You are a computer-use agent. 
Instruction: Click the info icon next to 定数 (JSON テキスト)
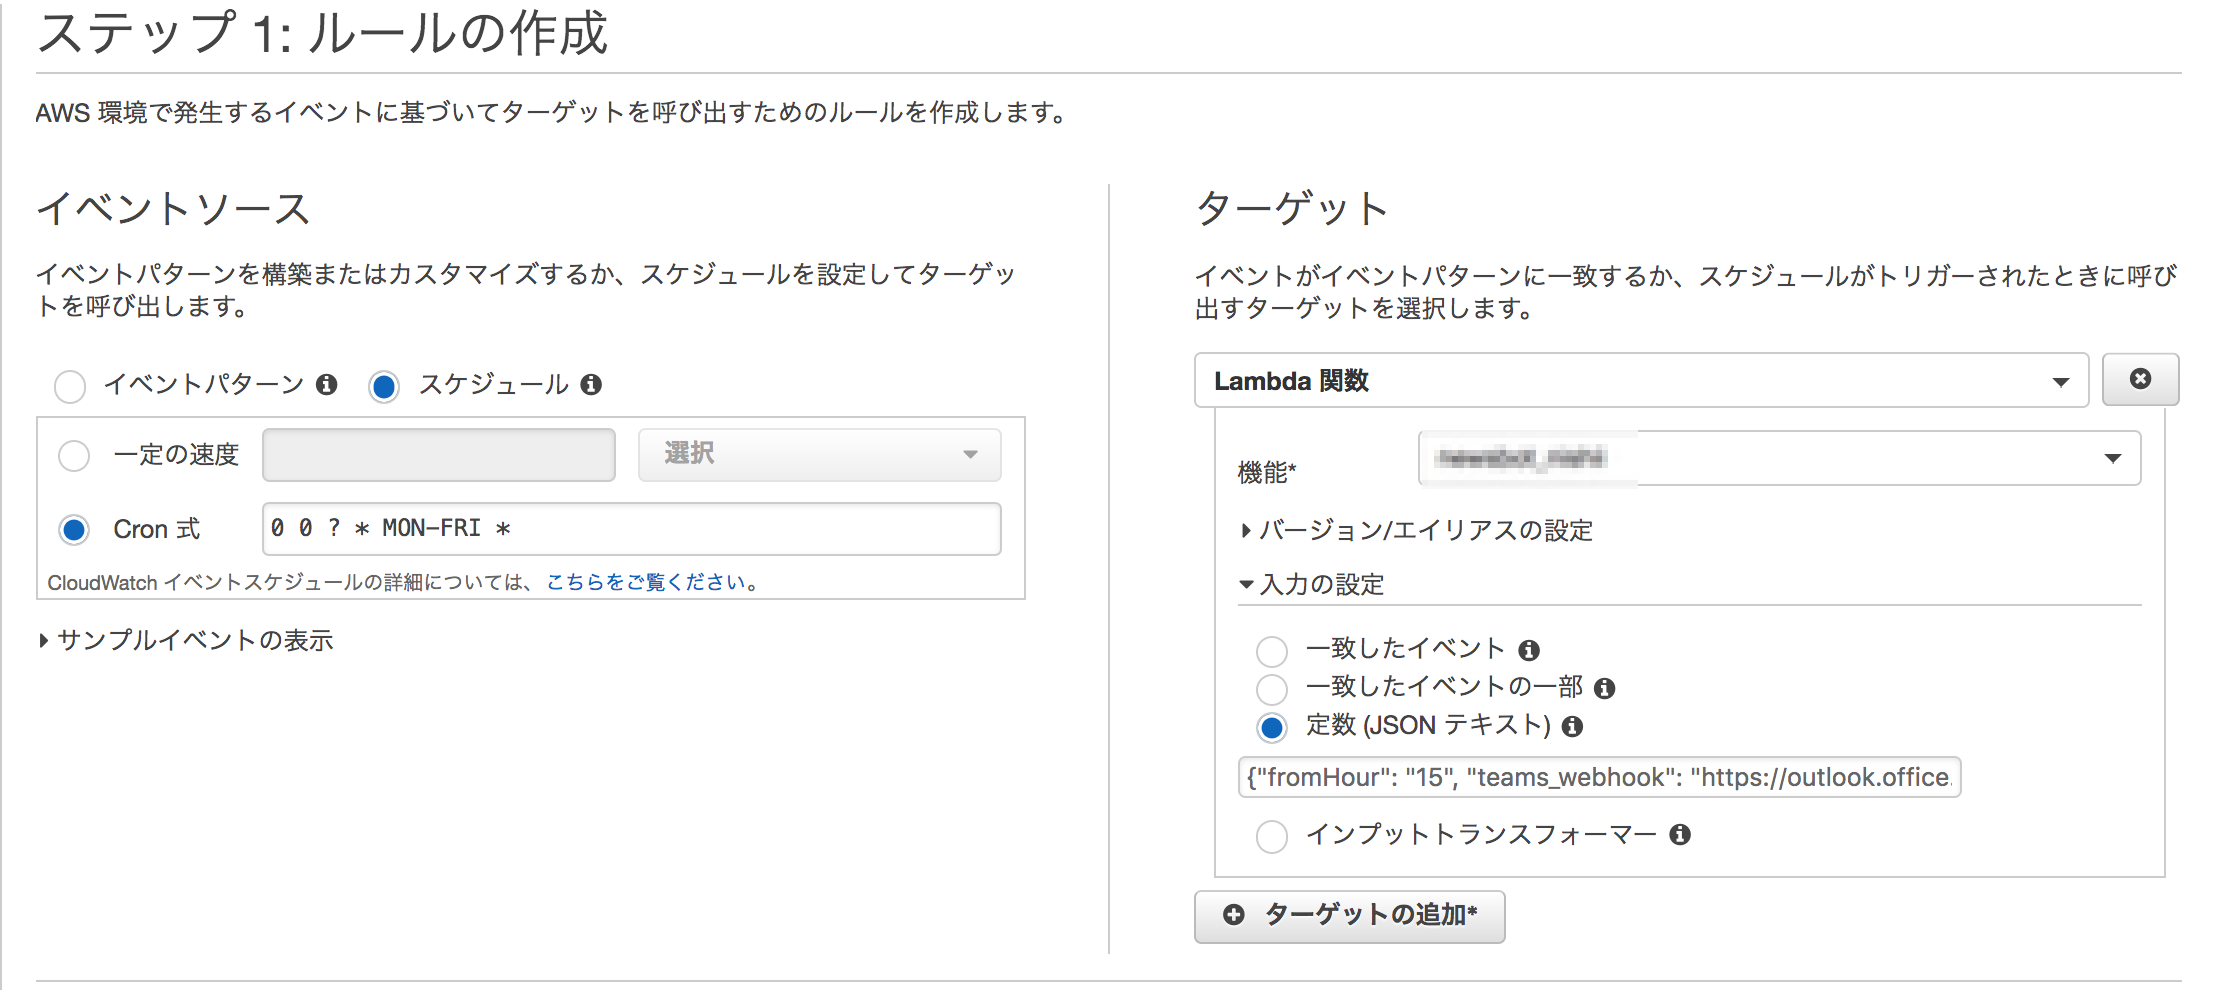point(1573,727)
